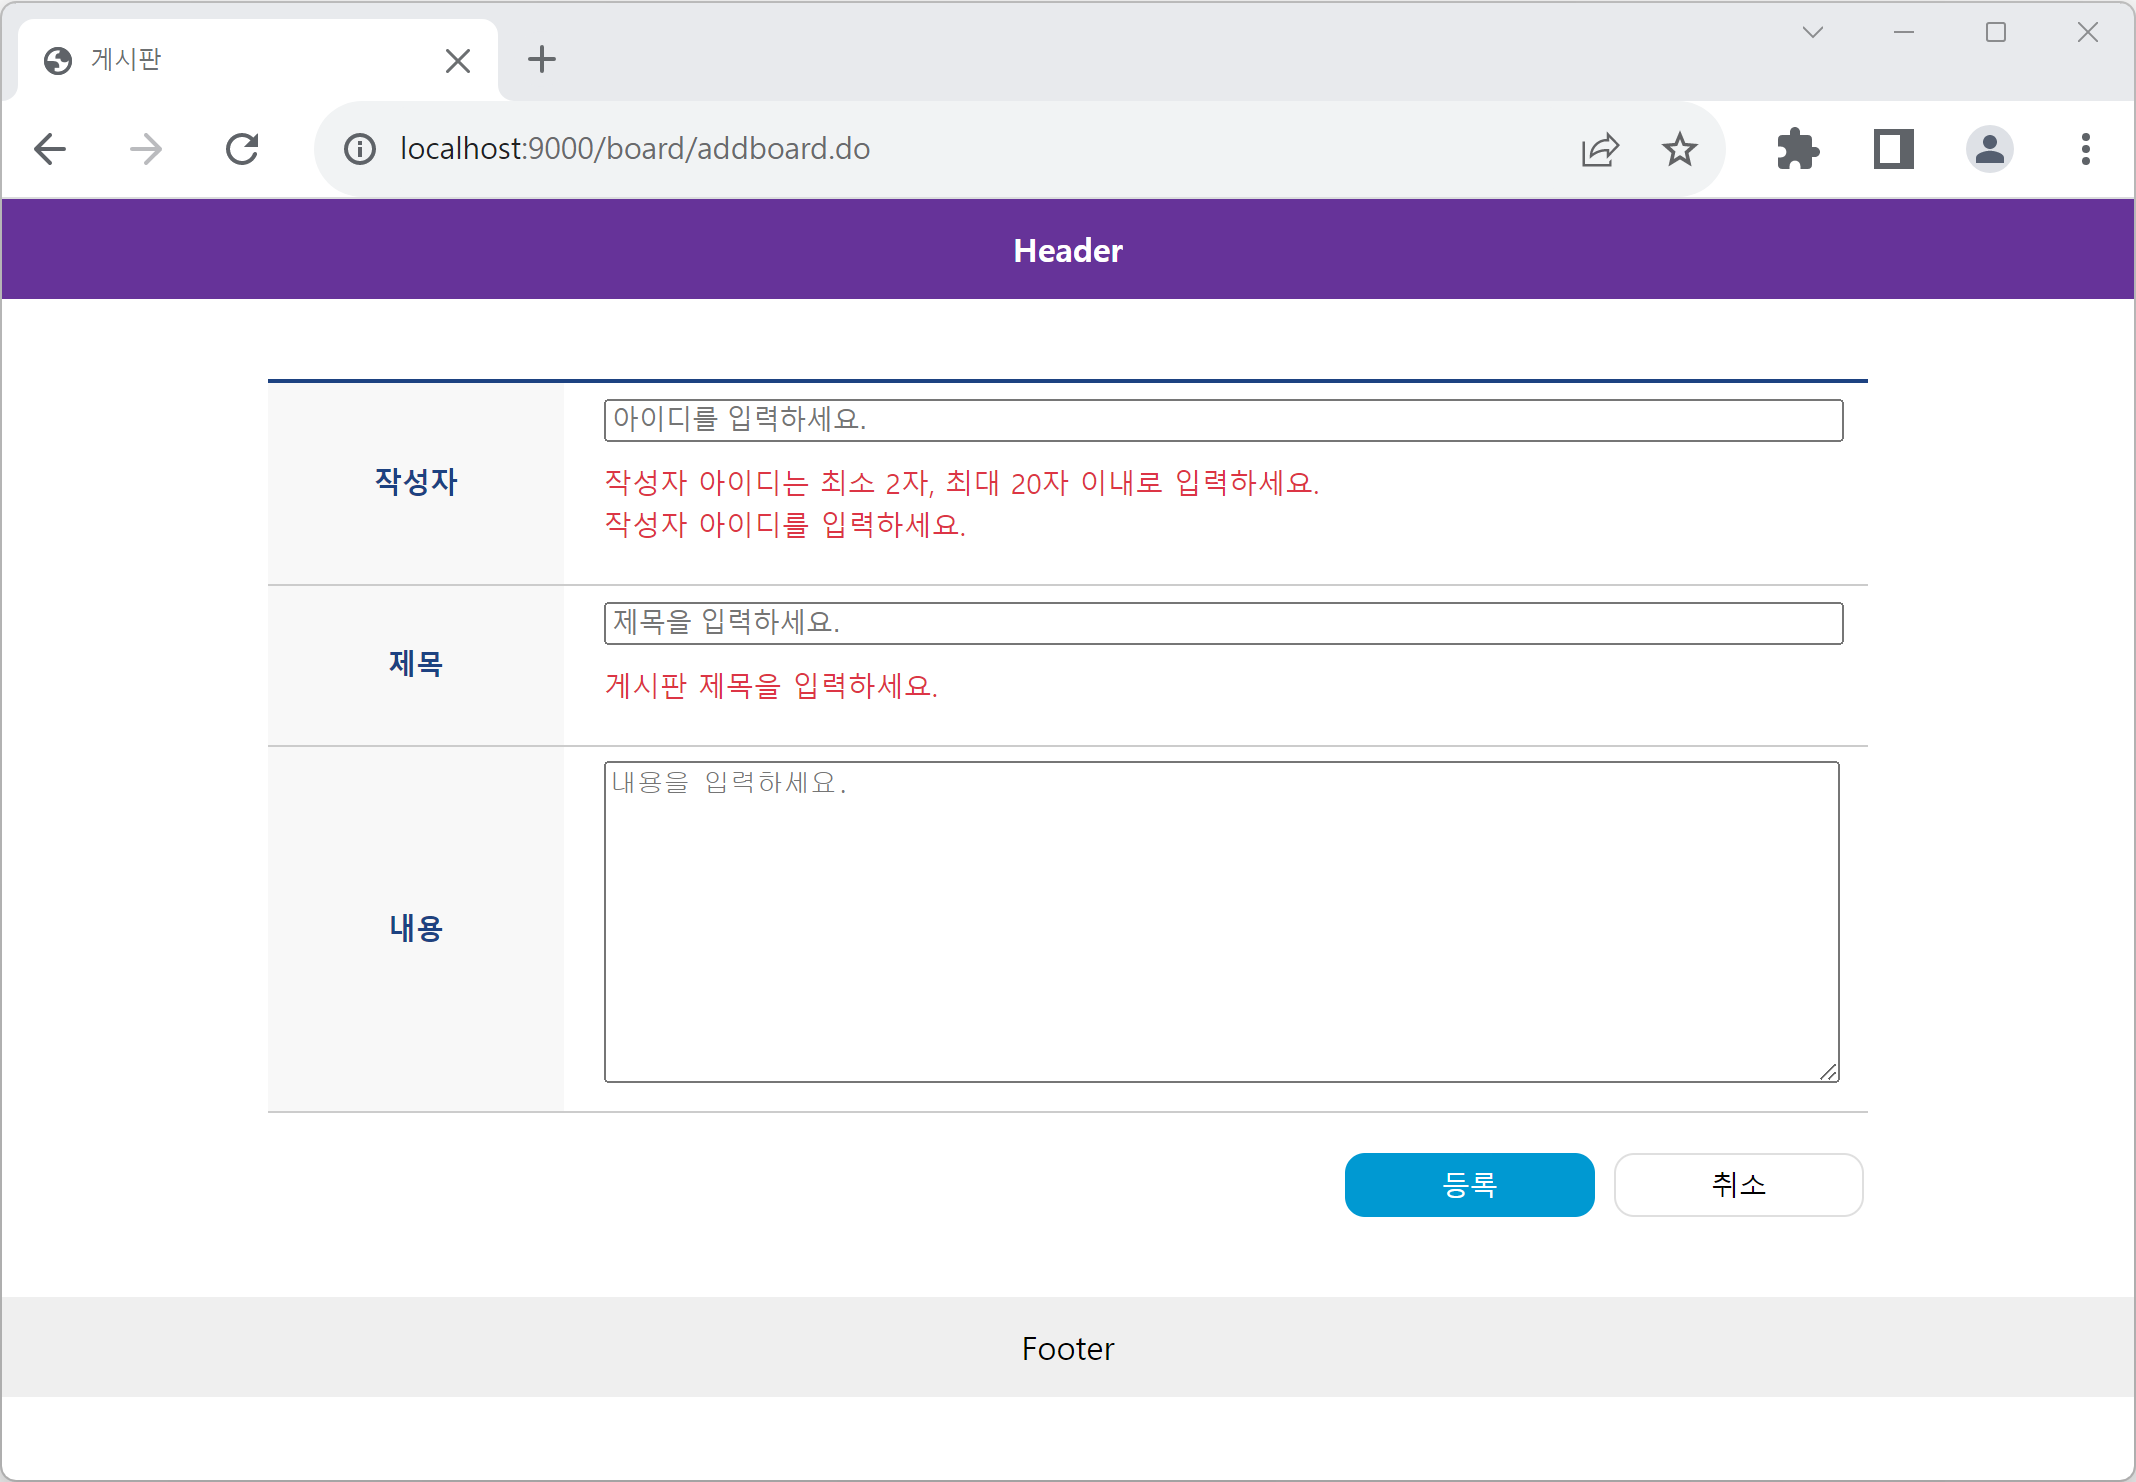Close the 게시판 tab
The height and width of the screenshot is (1482, 2136).
(458, 61)
